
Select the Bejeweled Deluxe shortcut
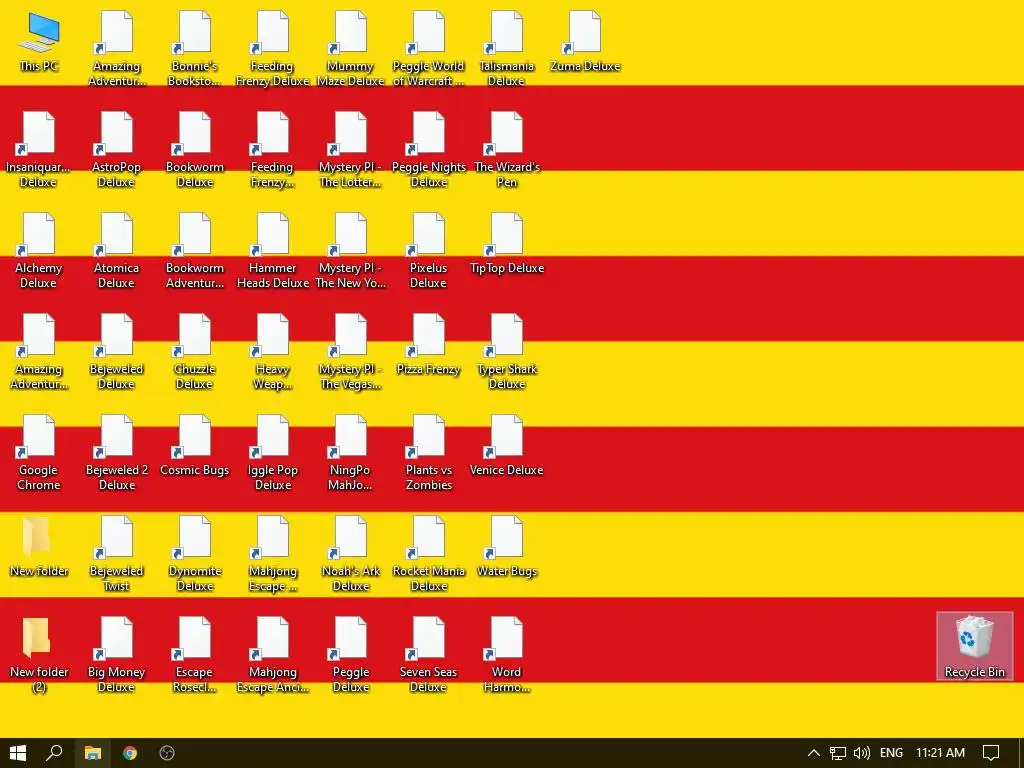tap(116, 352)
